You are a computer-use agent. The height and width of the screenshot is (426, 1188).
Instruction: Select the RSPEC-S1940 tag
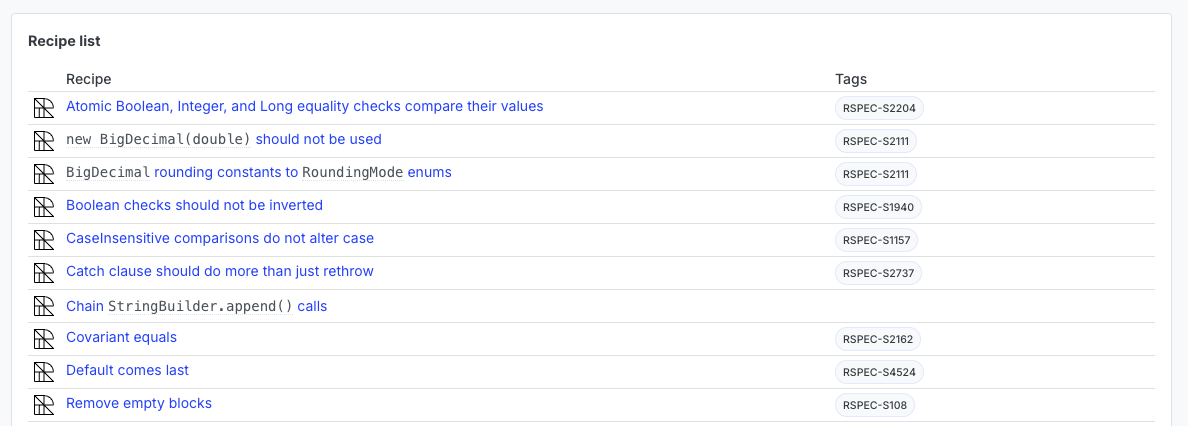point(878,207)
